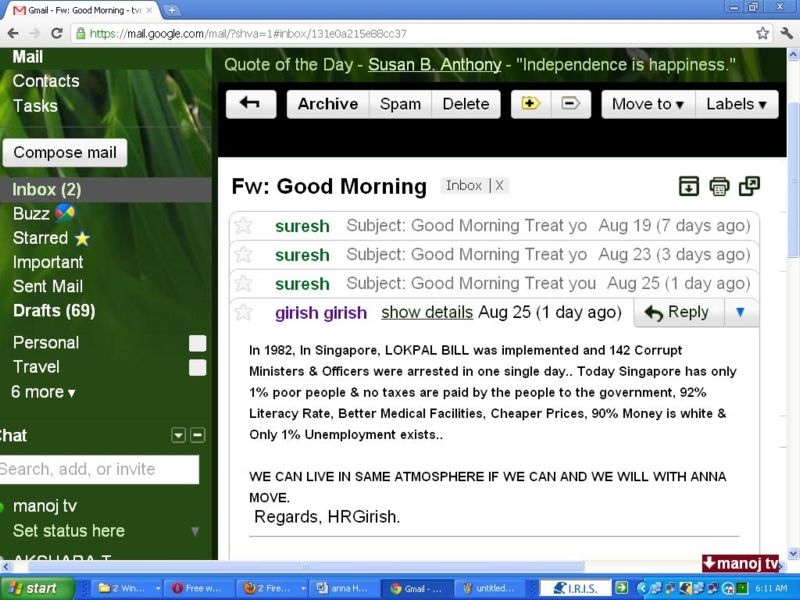Open Contacts link
Viewport: 800px width, 600px height.
click(46, 81)
